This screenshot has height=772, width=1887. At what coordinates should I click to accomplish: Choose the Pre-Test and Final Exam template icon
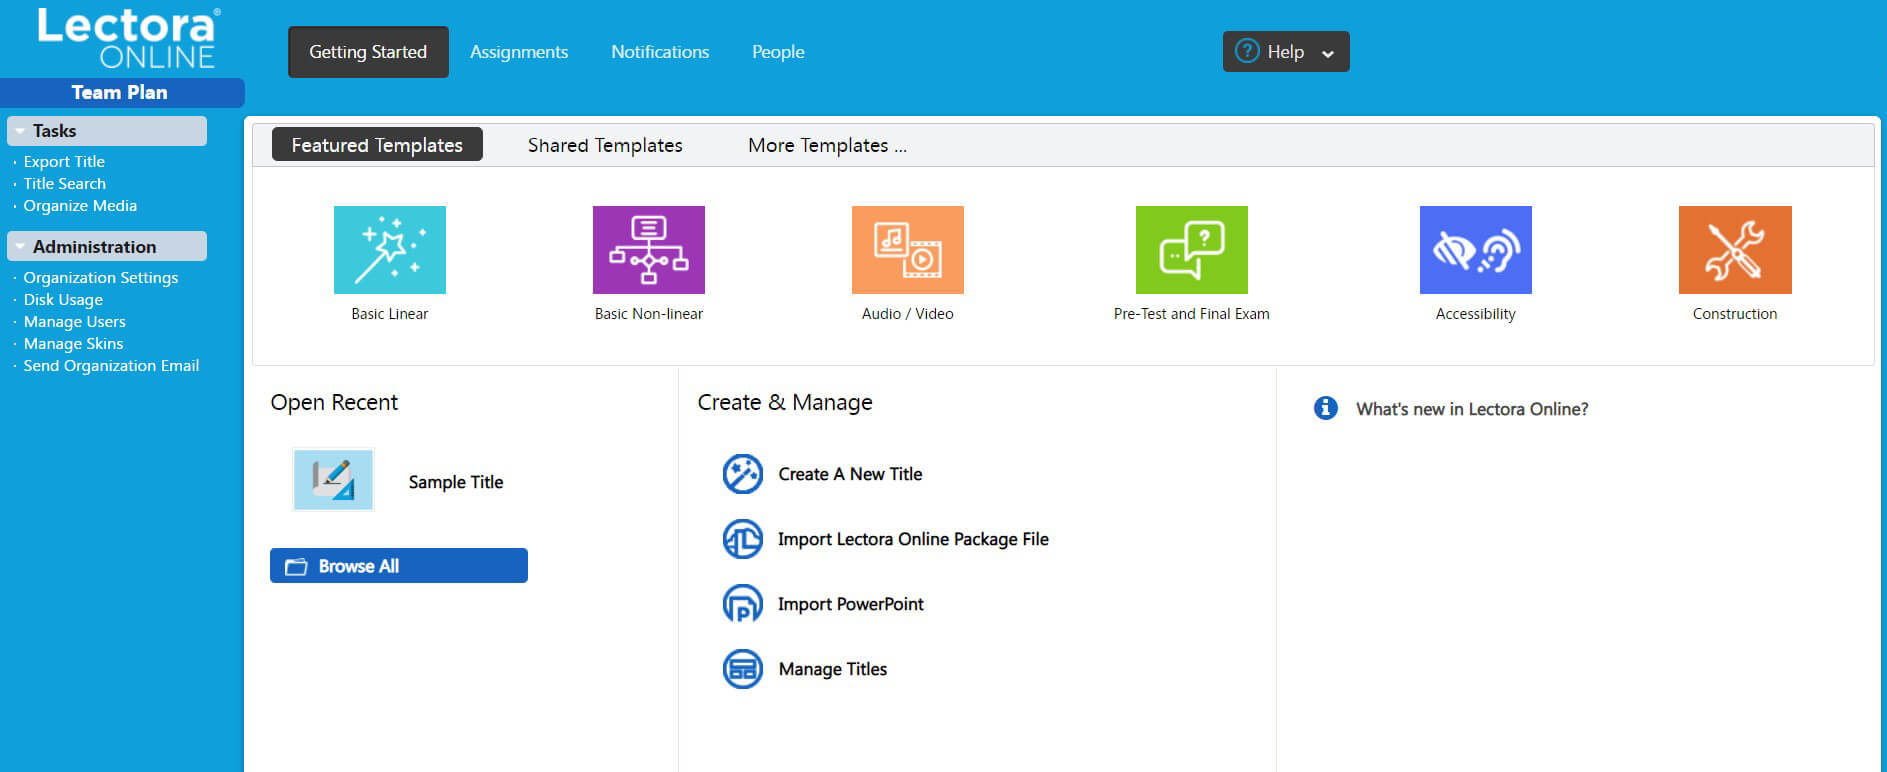point(1192,250)
